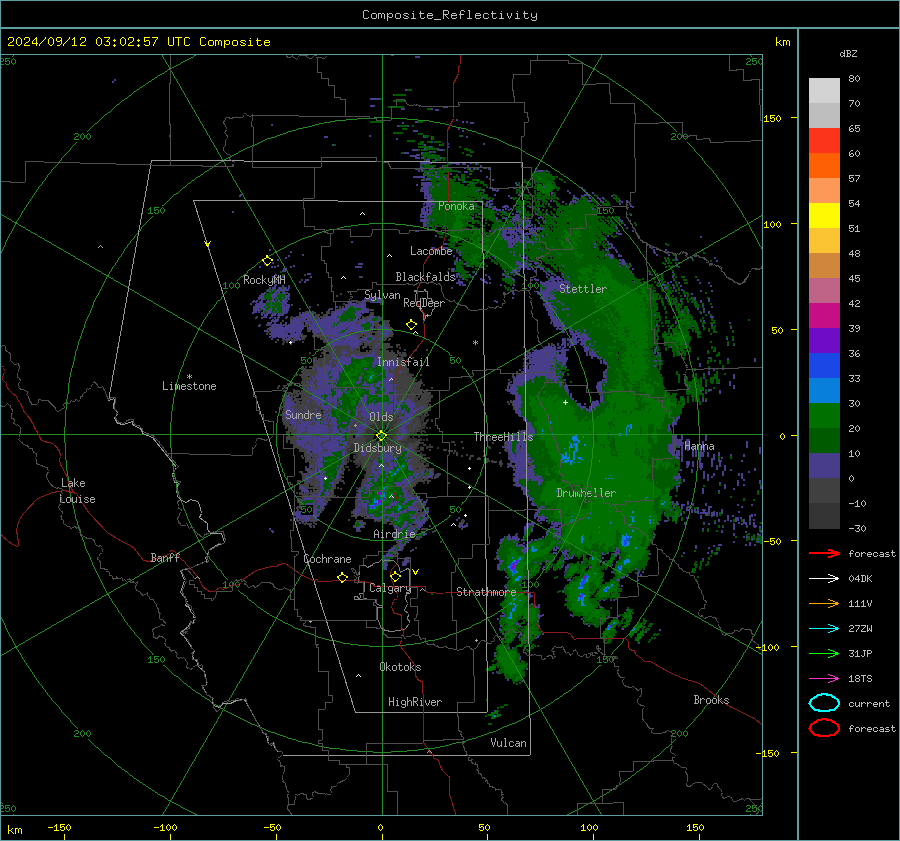Screen dimensions: 900x841
Task: Click the Hanna town label
Action: click(699, 446)
